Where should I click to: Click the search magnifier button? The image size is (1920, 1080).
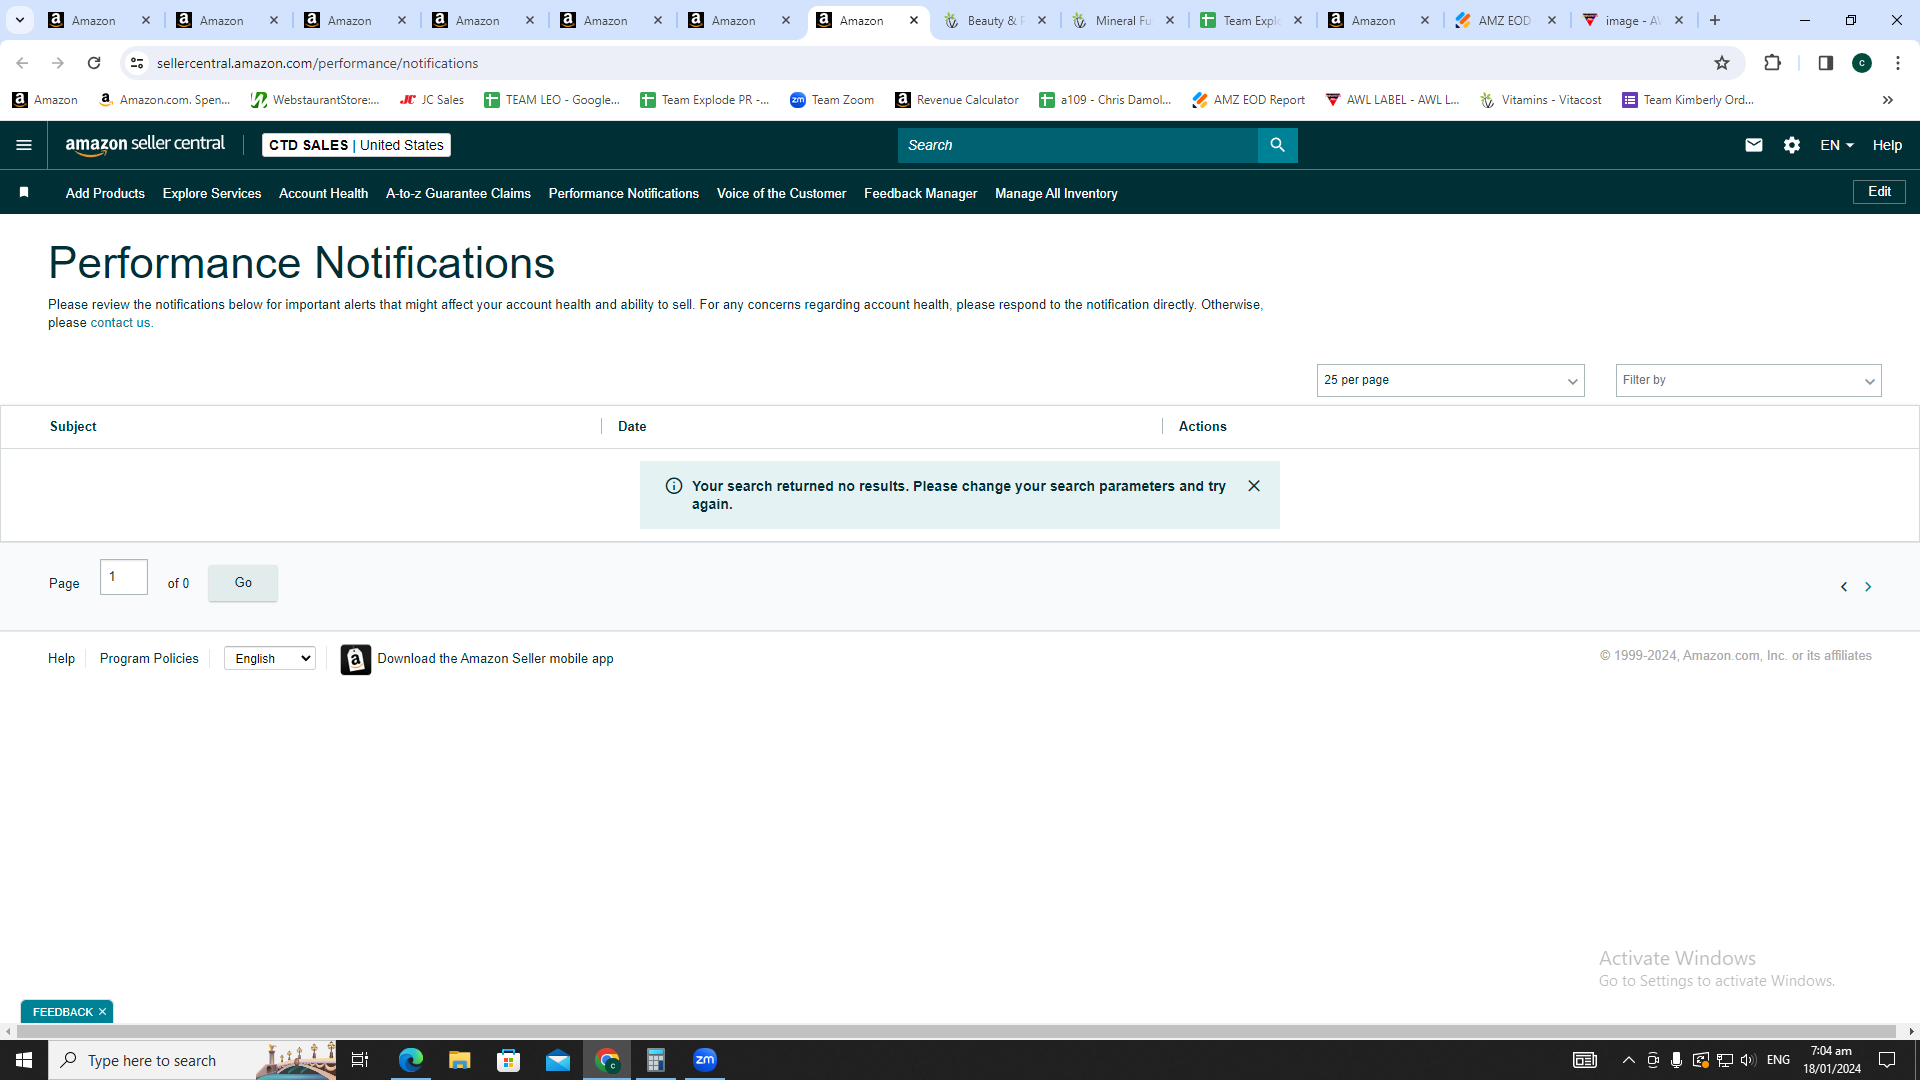click(1277, 145)
